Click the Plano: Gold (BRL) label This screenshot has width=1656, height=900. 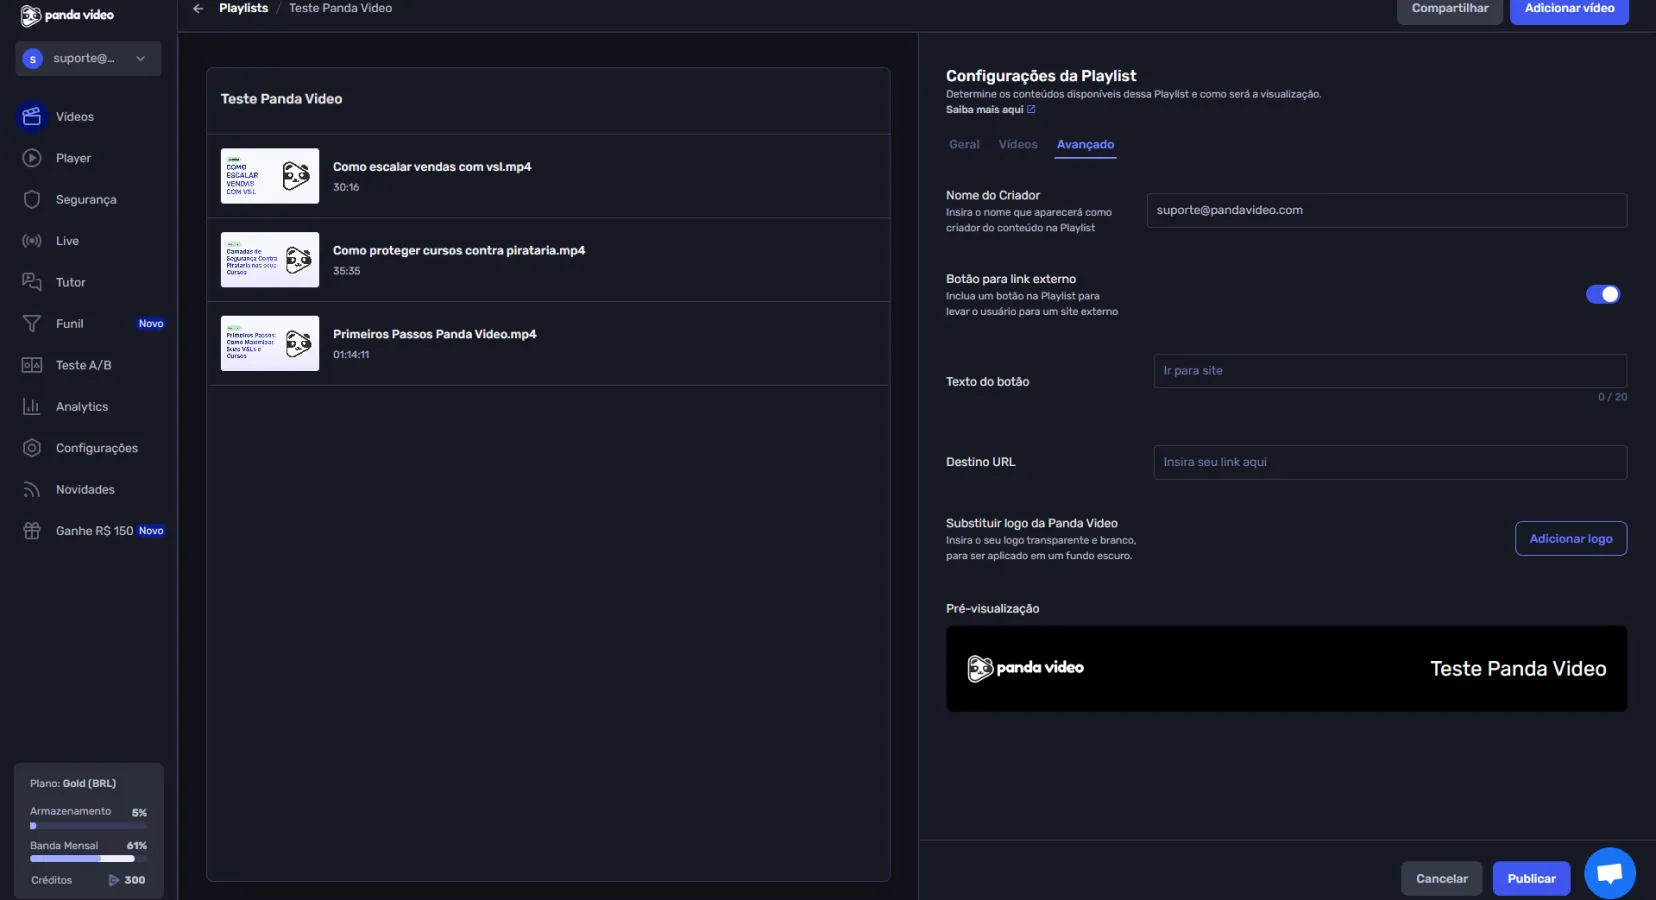(x=73, y=784)
